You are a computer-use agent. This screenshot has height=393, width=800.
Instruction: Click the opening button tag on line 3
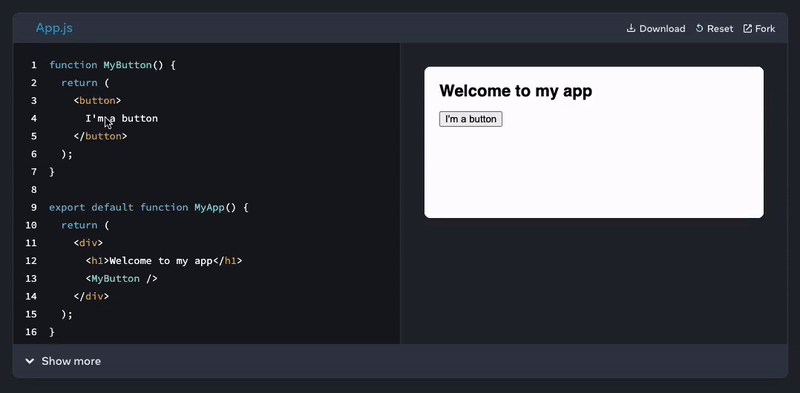97,101
